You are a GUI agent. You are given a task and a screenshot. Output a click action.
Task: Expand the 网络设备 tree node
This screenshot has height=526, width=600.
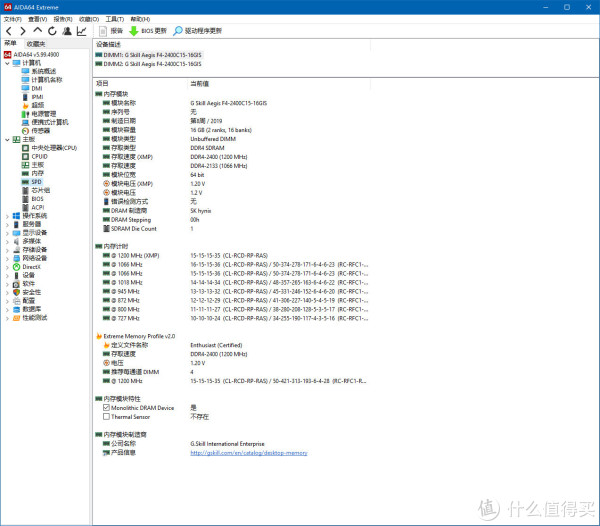7,258
